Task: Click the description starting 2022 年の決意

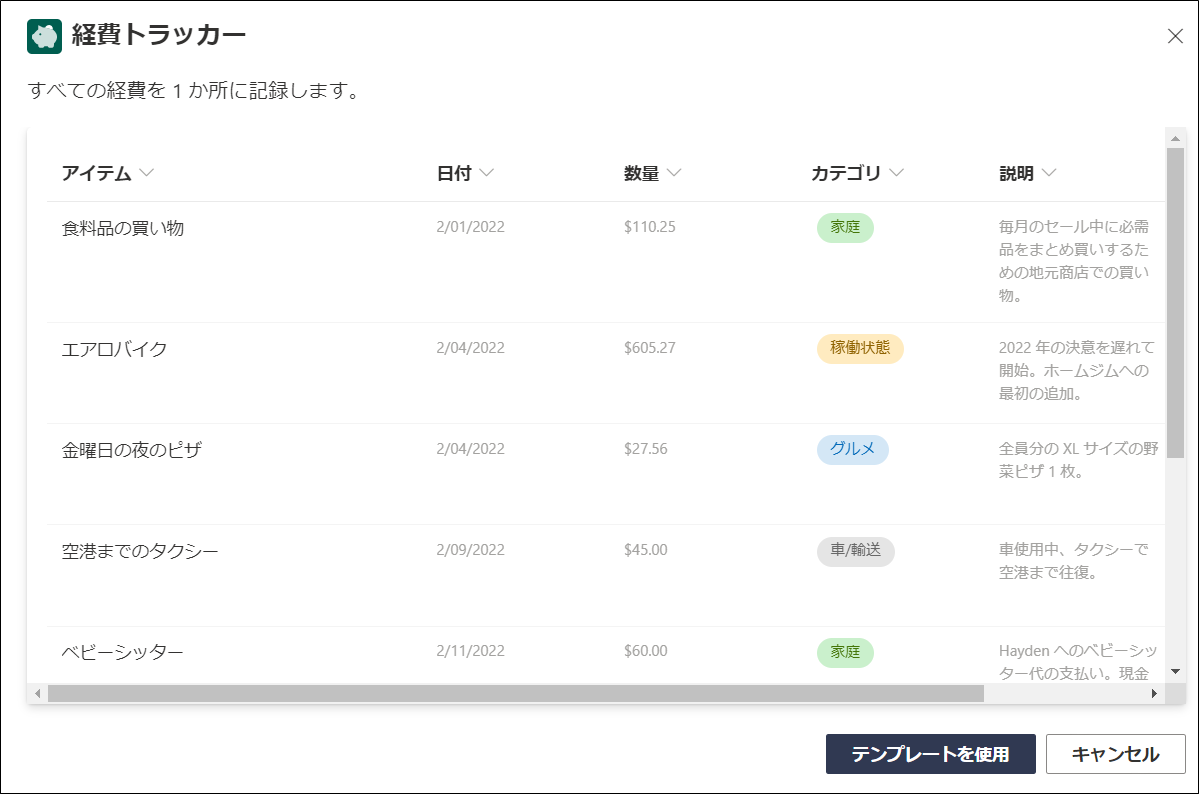Action: pyautogui.click(x=1077, y=370)
